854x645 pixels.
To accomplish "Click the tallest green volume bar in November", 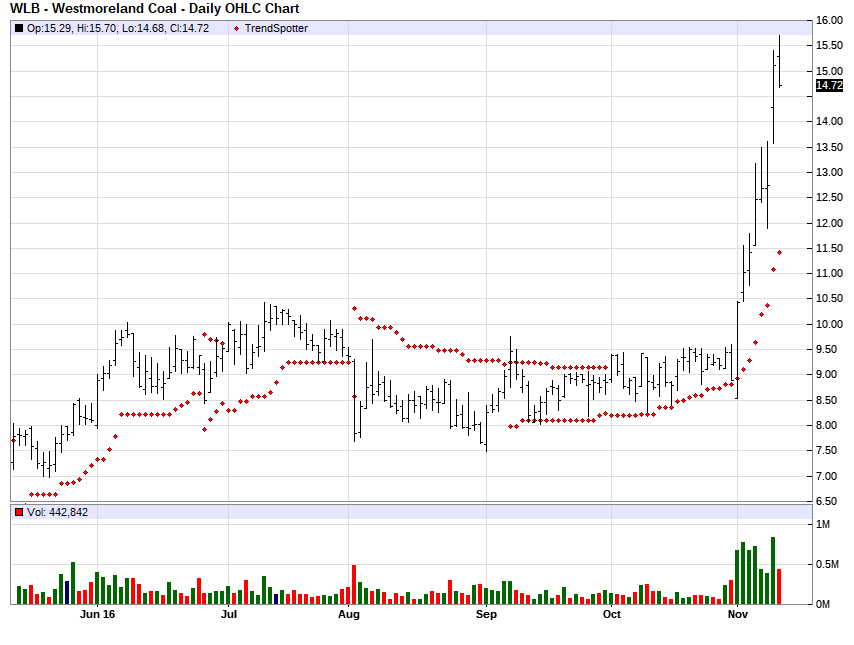I will (773, 571).
